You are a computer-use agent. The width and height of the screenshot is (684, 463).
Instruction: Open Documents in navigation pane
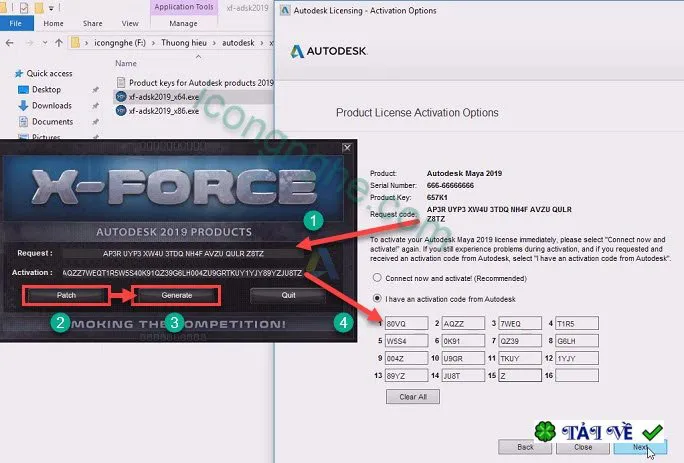[52, 122]
